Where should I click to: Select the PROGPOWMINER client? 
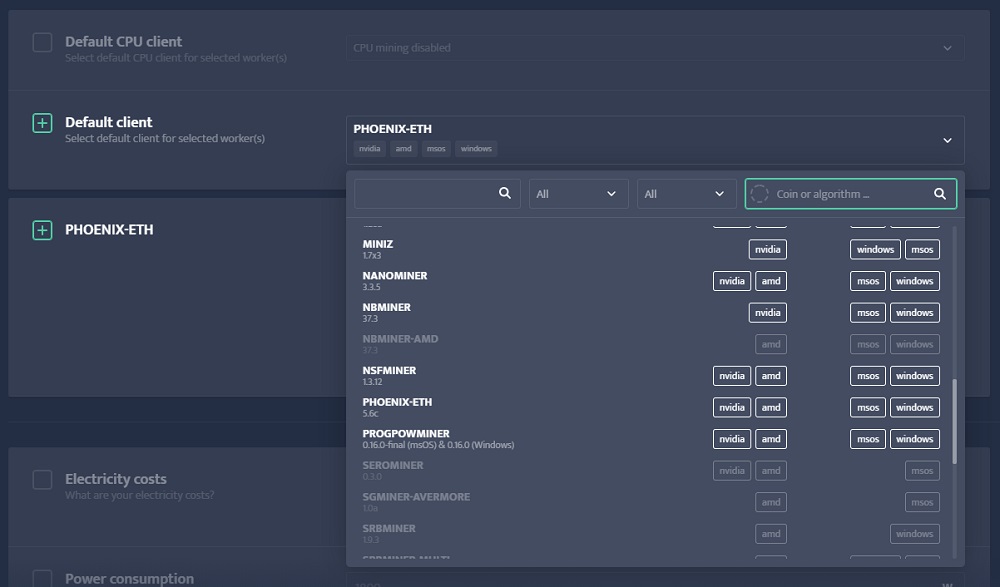pyautogui.click(x=651, y=439)
